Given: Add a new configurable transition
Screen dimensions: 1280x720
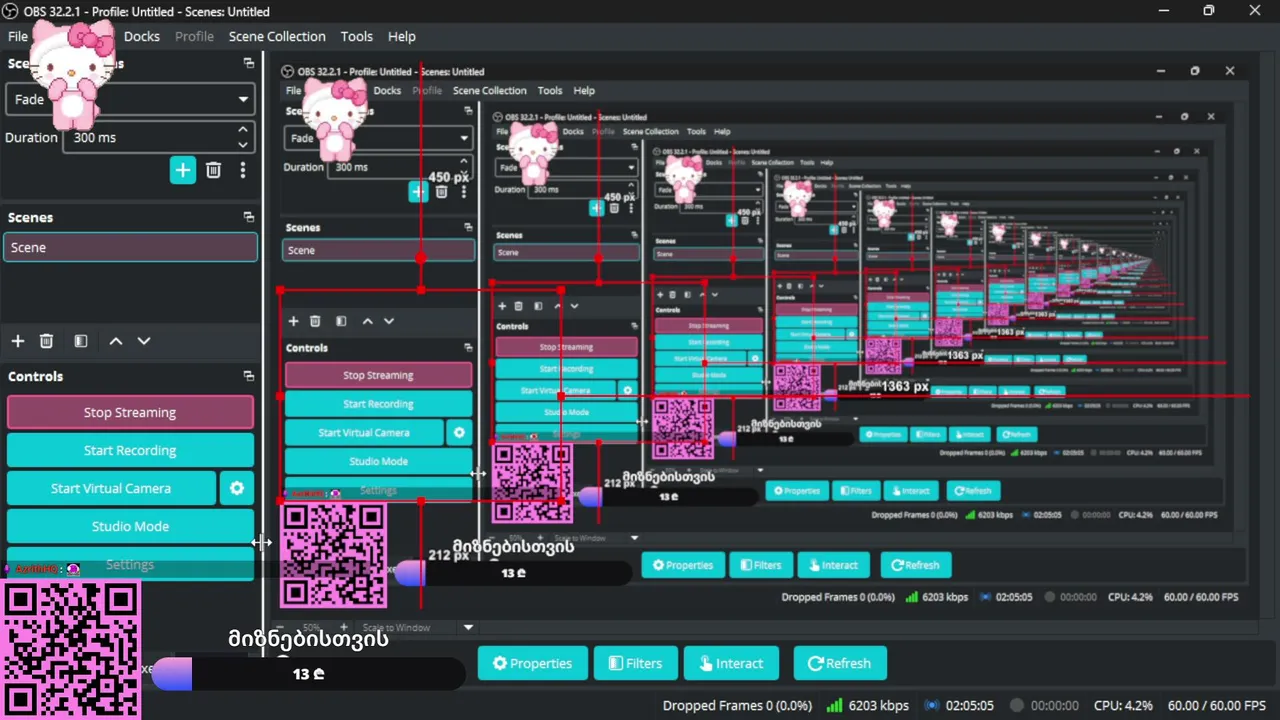Looking at the screenshot, I should coord(182,170).
